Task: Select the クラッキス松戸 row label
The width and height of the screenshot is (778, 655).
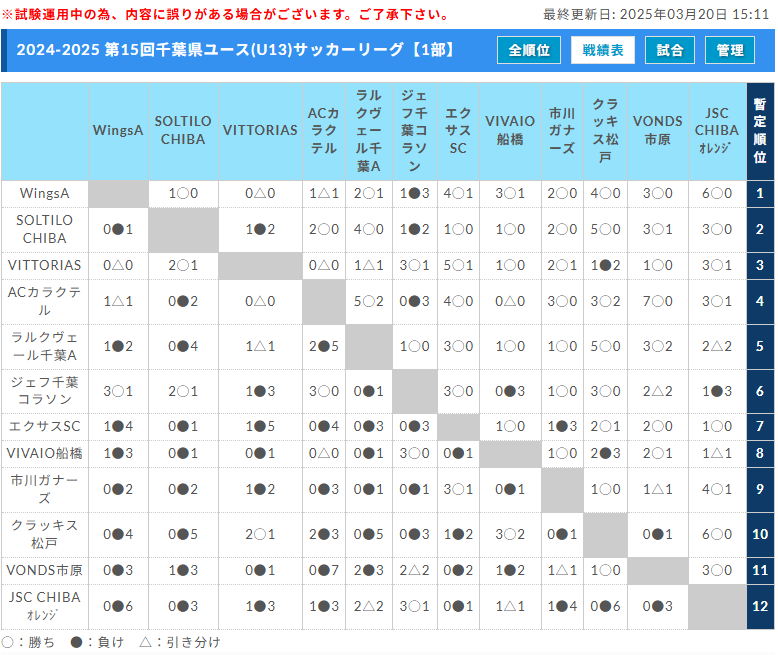Action: click(x=45, y=534)
